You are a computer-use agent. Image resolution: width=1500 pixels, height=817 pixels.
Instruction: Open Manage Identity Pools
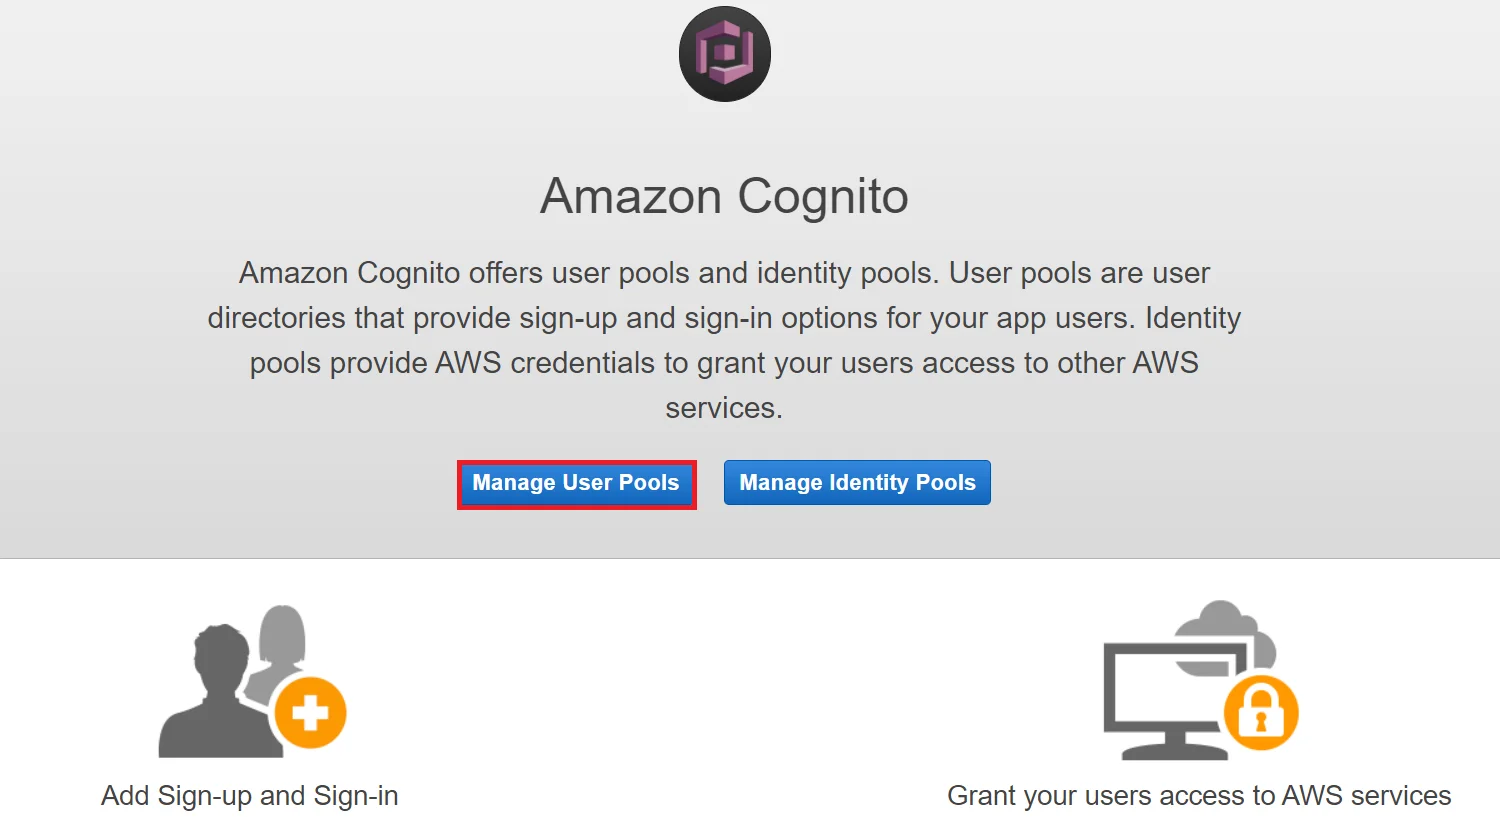(x=857, y=483)
